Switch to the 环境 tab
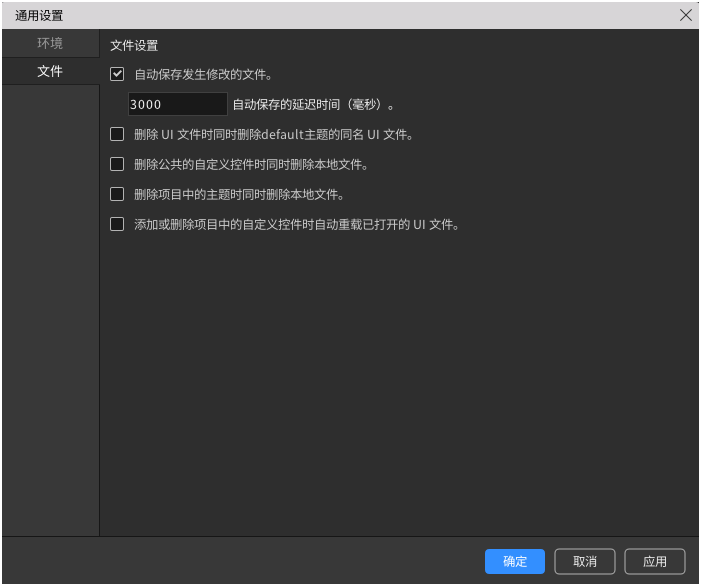 click(50, 43)
